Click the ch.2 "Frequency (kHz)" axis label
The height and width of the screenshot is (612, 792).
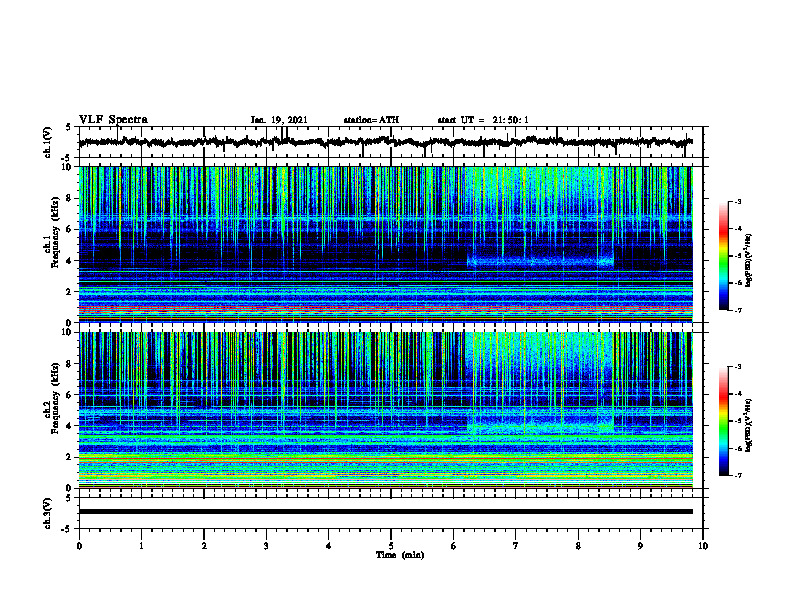coord(55,398)
